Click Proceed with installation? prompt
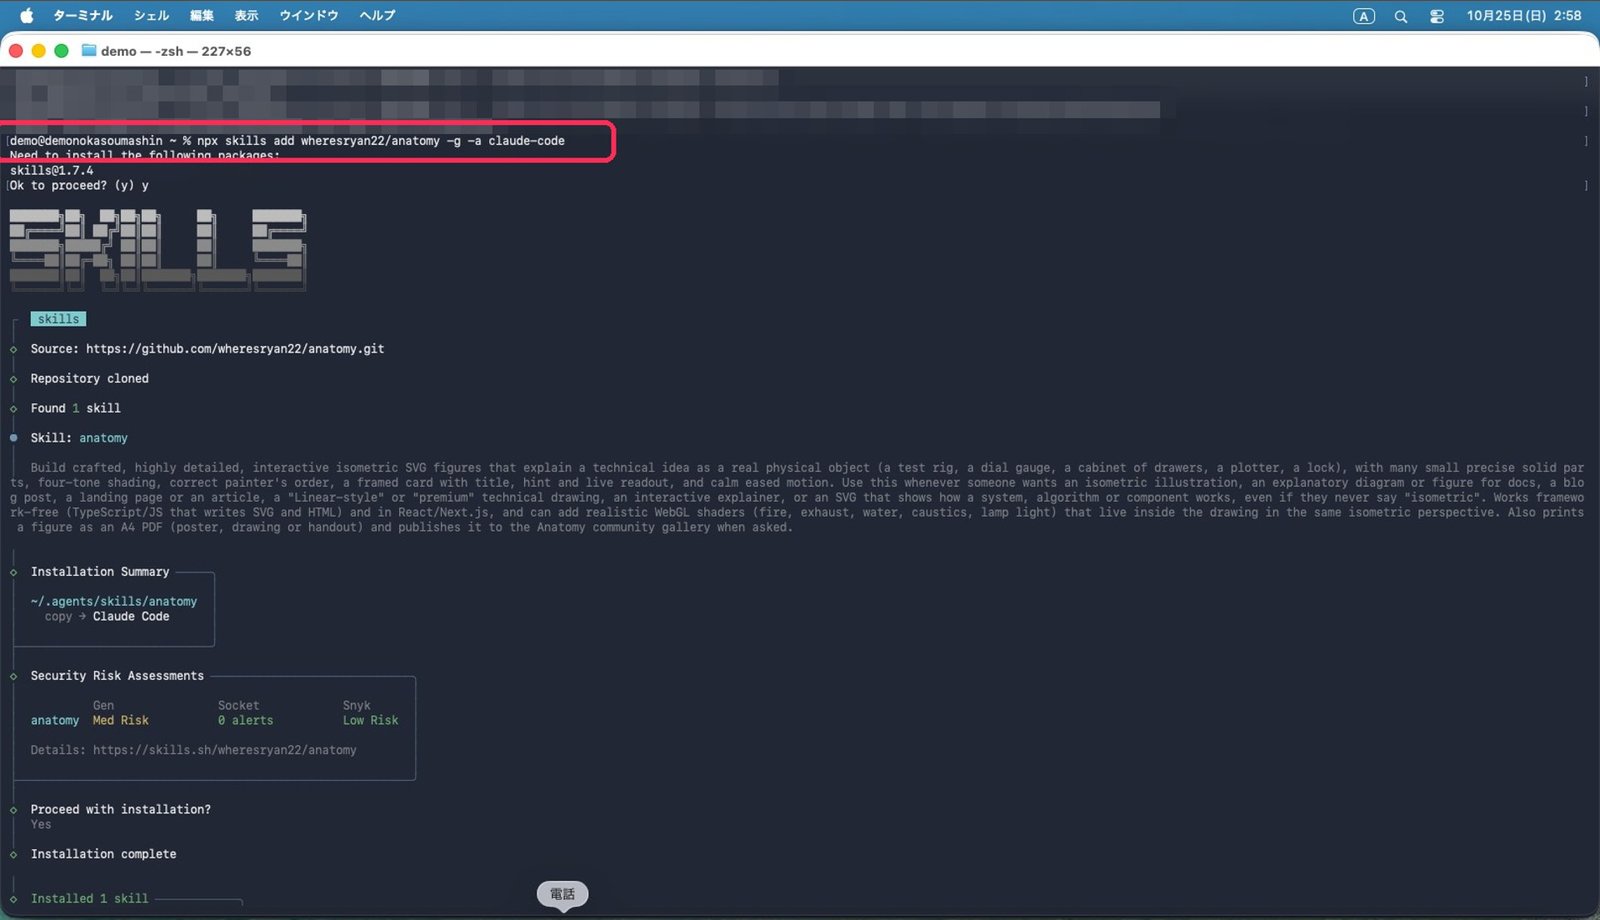Viewport: 1600px width, 920px height. 121,810
